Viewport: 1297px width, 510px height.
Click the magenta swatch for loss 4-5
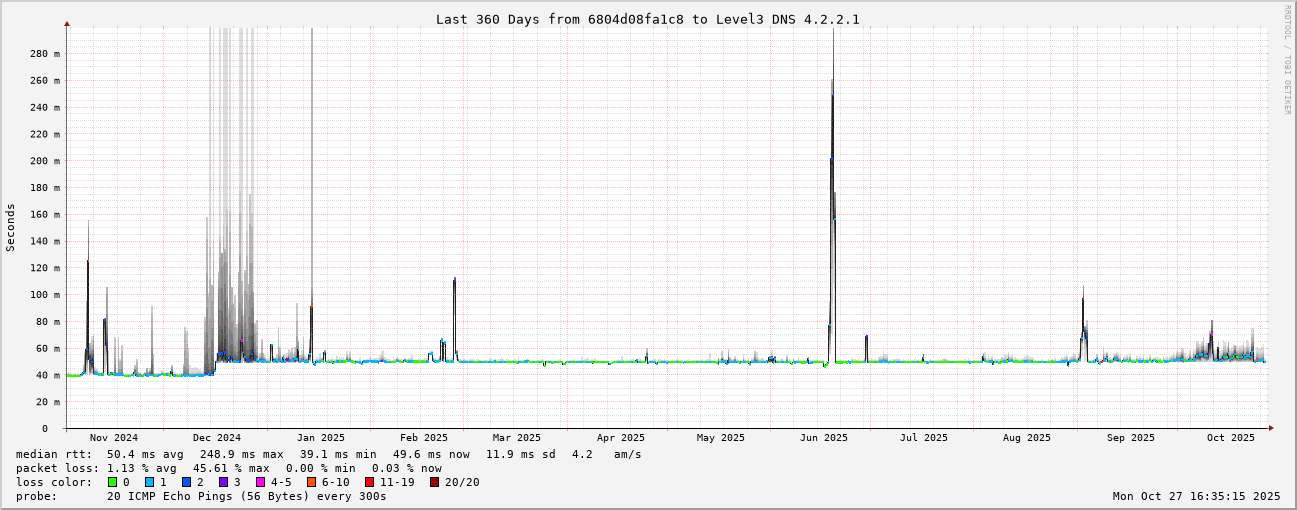(260, 482)
